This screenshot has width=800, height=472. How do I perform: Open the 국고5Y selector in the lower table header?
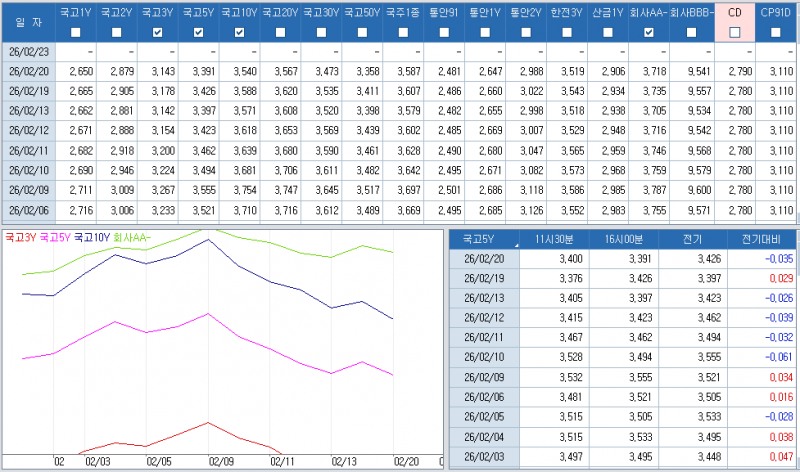[484, 239]
